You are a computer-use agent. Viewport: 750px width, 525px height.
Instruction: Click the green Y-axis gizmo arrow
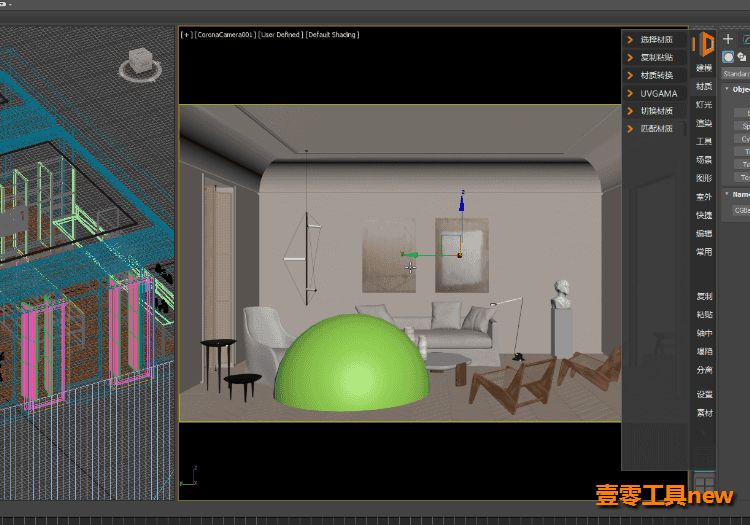click(x=409, y=254)
